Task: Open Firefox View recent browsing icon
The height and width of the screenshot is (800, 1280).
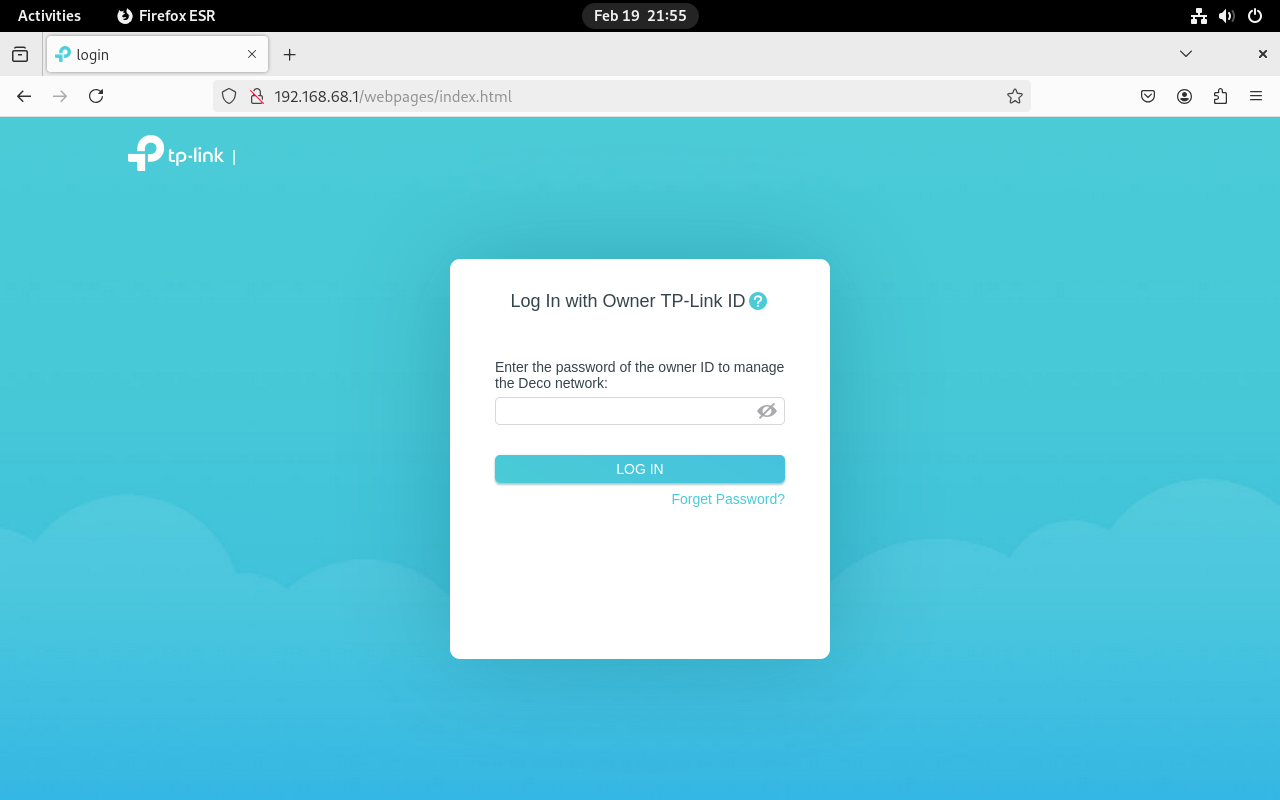Action: click(20, 54)
